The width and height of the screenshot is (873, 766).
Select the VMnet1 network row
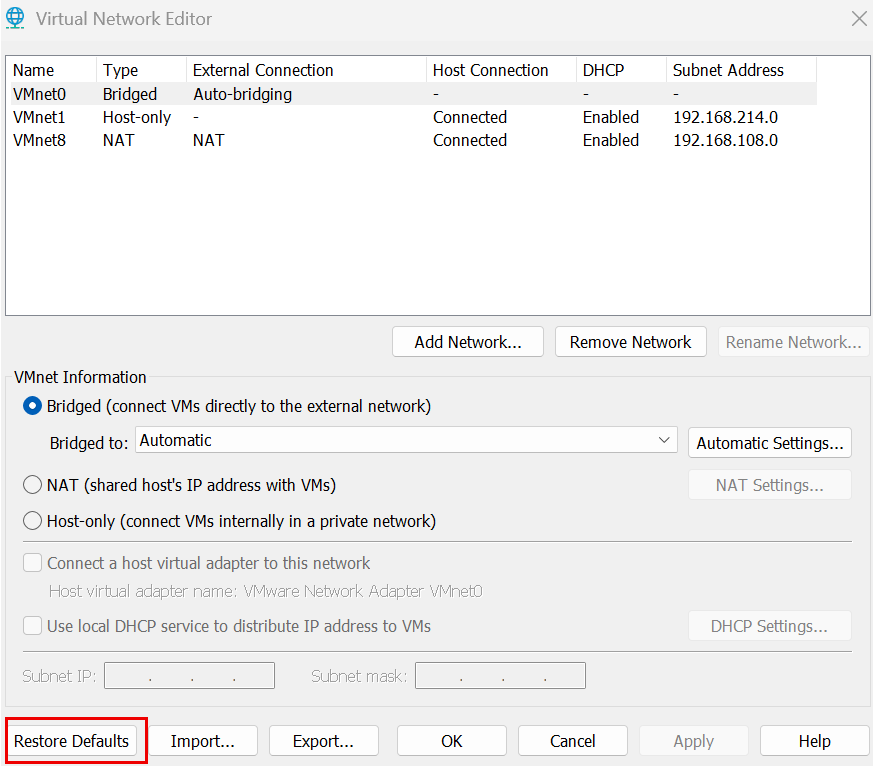pos(414,117)
